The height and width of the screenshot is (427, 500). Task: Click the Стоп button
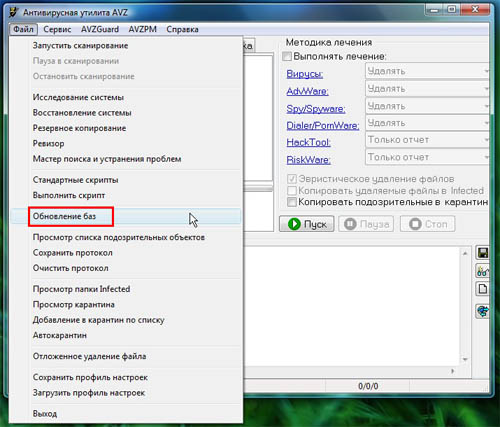[428, 224]
